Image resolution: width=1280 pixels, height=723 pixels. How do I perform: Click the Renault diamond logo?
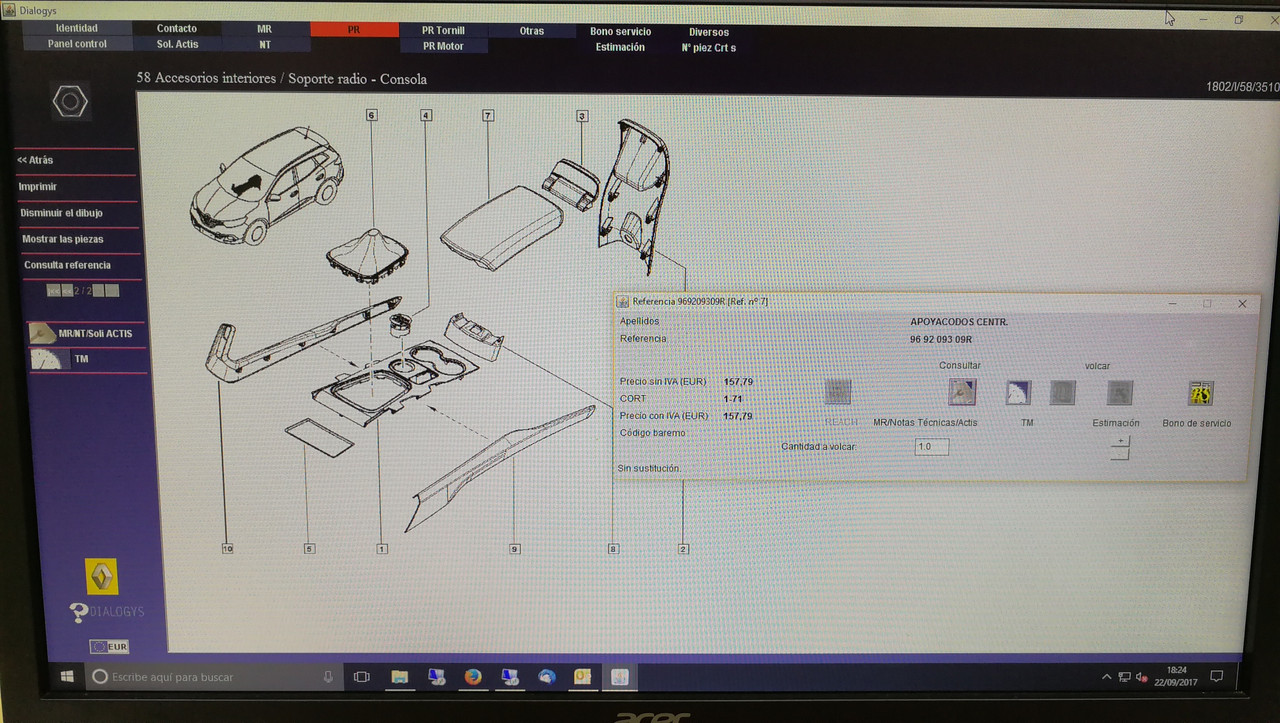pos(102,576)
